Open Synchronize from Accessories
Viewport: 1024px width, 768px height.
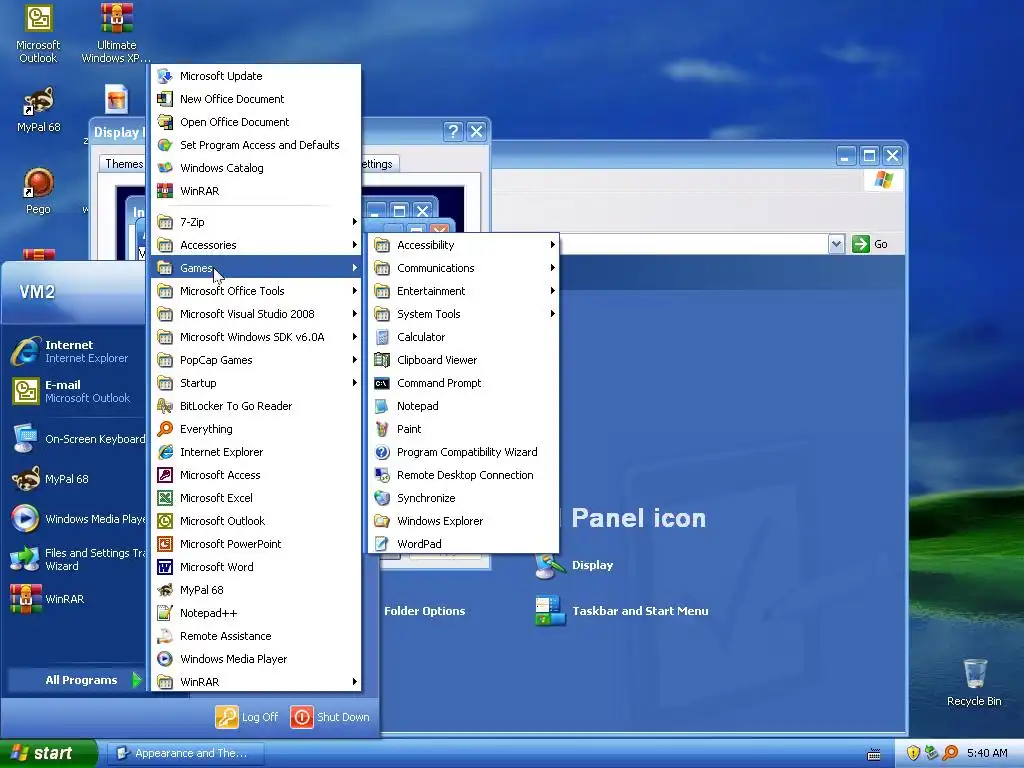(x=464, y=498)
